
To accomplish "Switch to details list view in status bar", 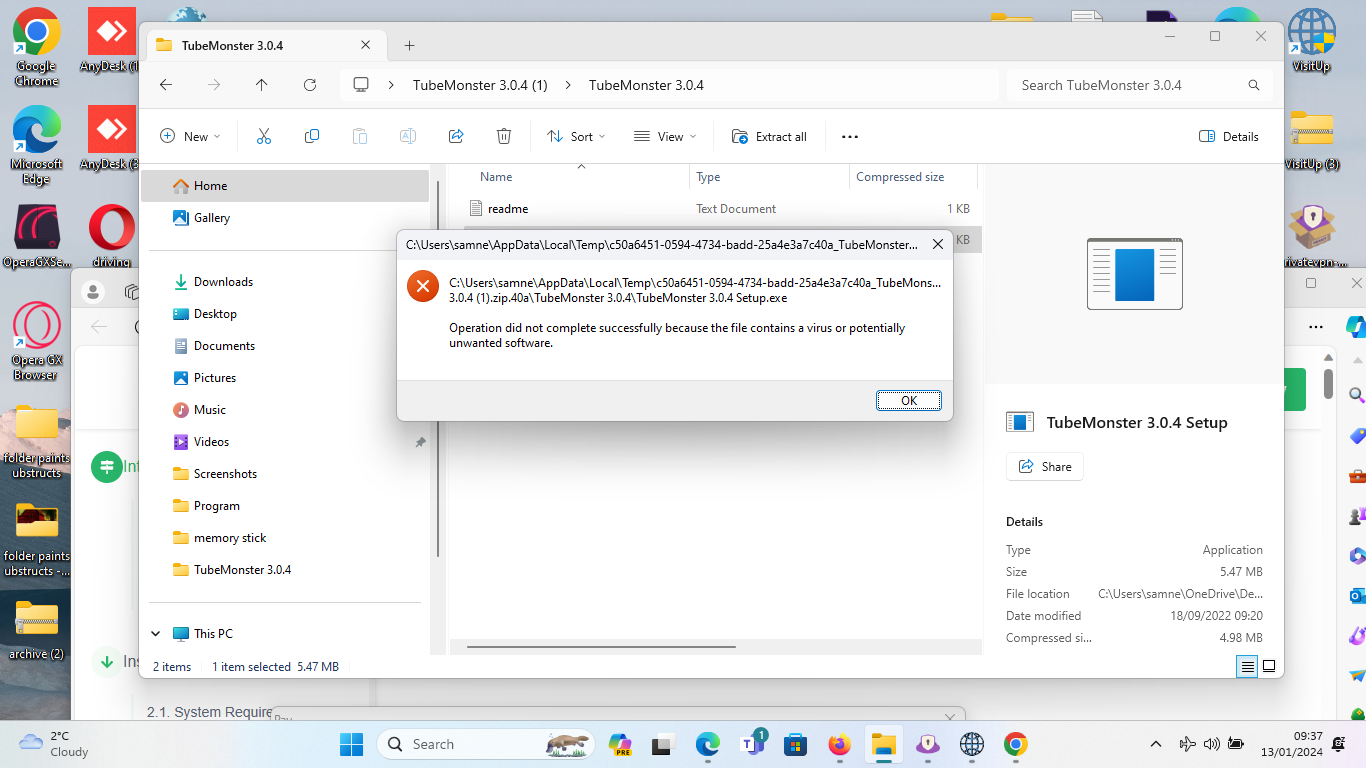I will pos(1247,666).
